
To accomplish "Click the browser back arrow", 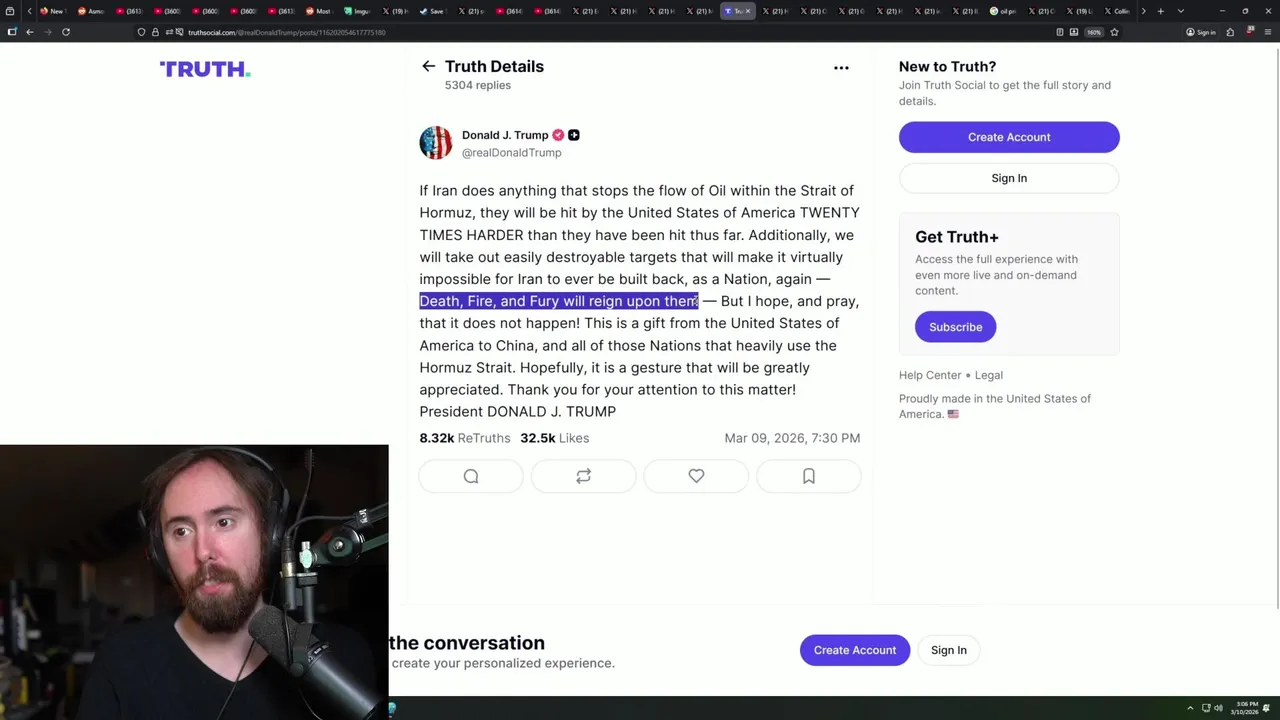I will pos(30,32).
